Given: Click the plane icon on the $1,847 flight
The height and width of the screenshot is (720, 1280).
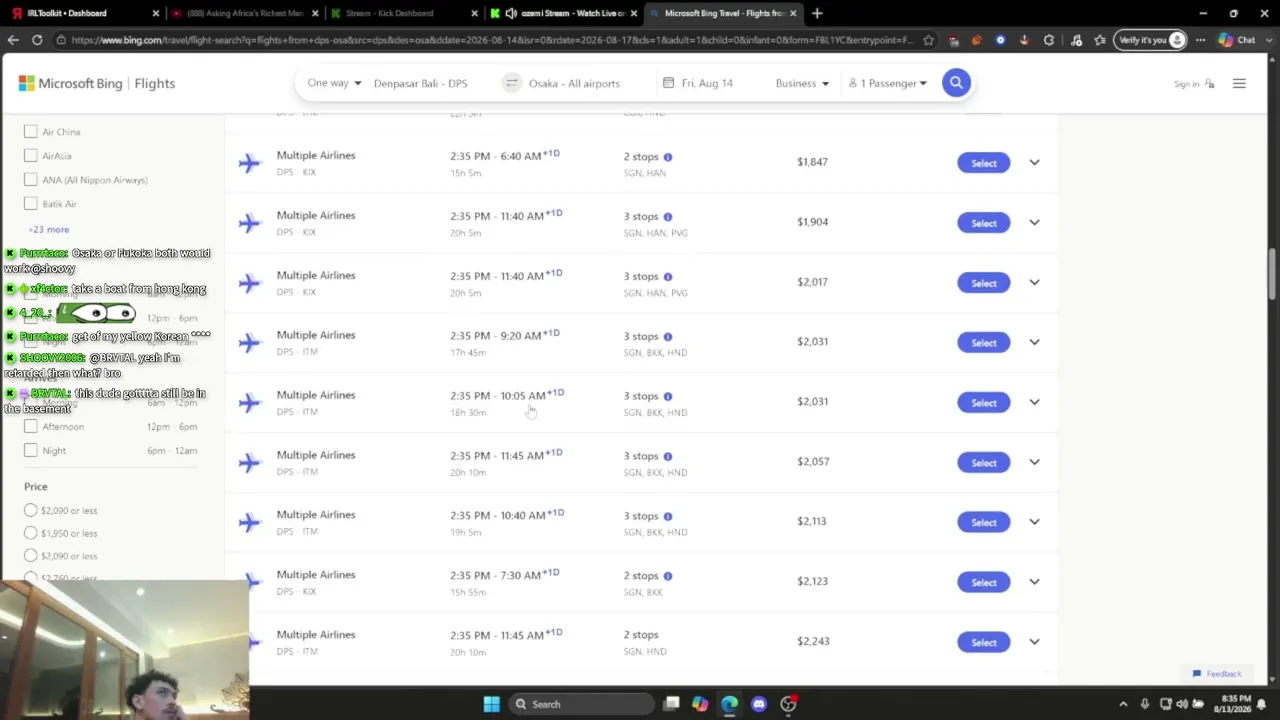Looking at the screenshot, I should tap(250, 163).
